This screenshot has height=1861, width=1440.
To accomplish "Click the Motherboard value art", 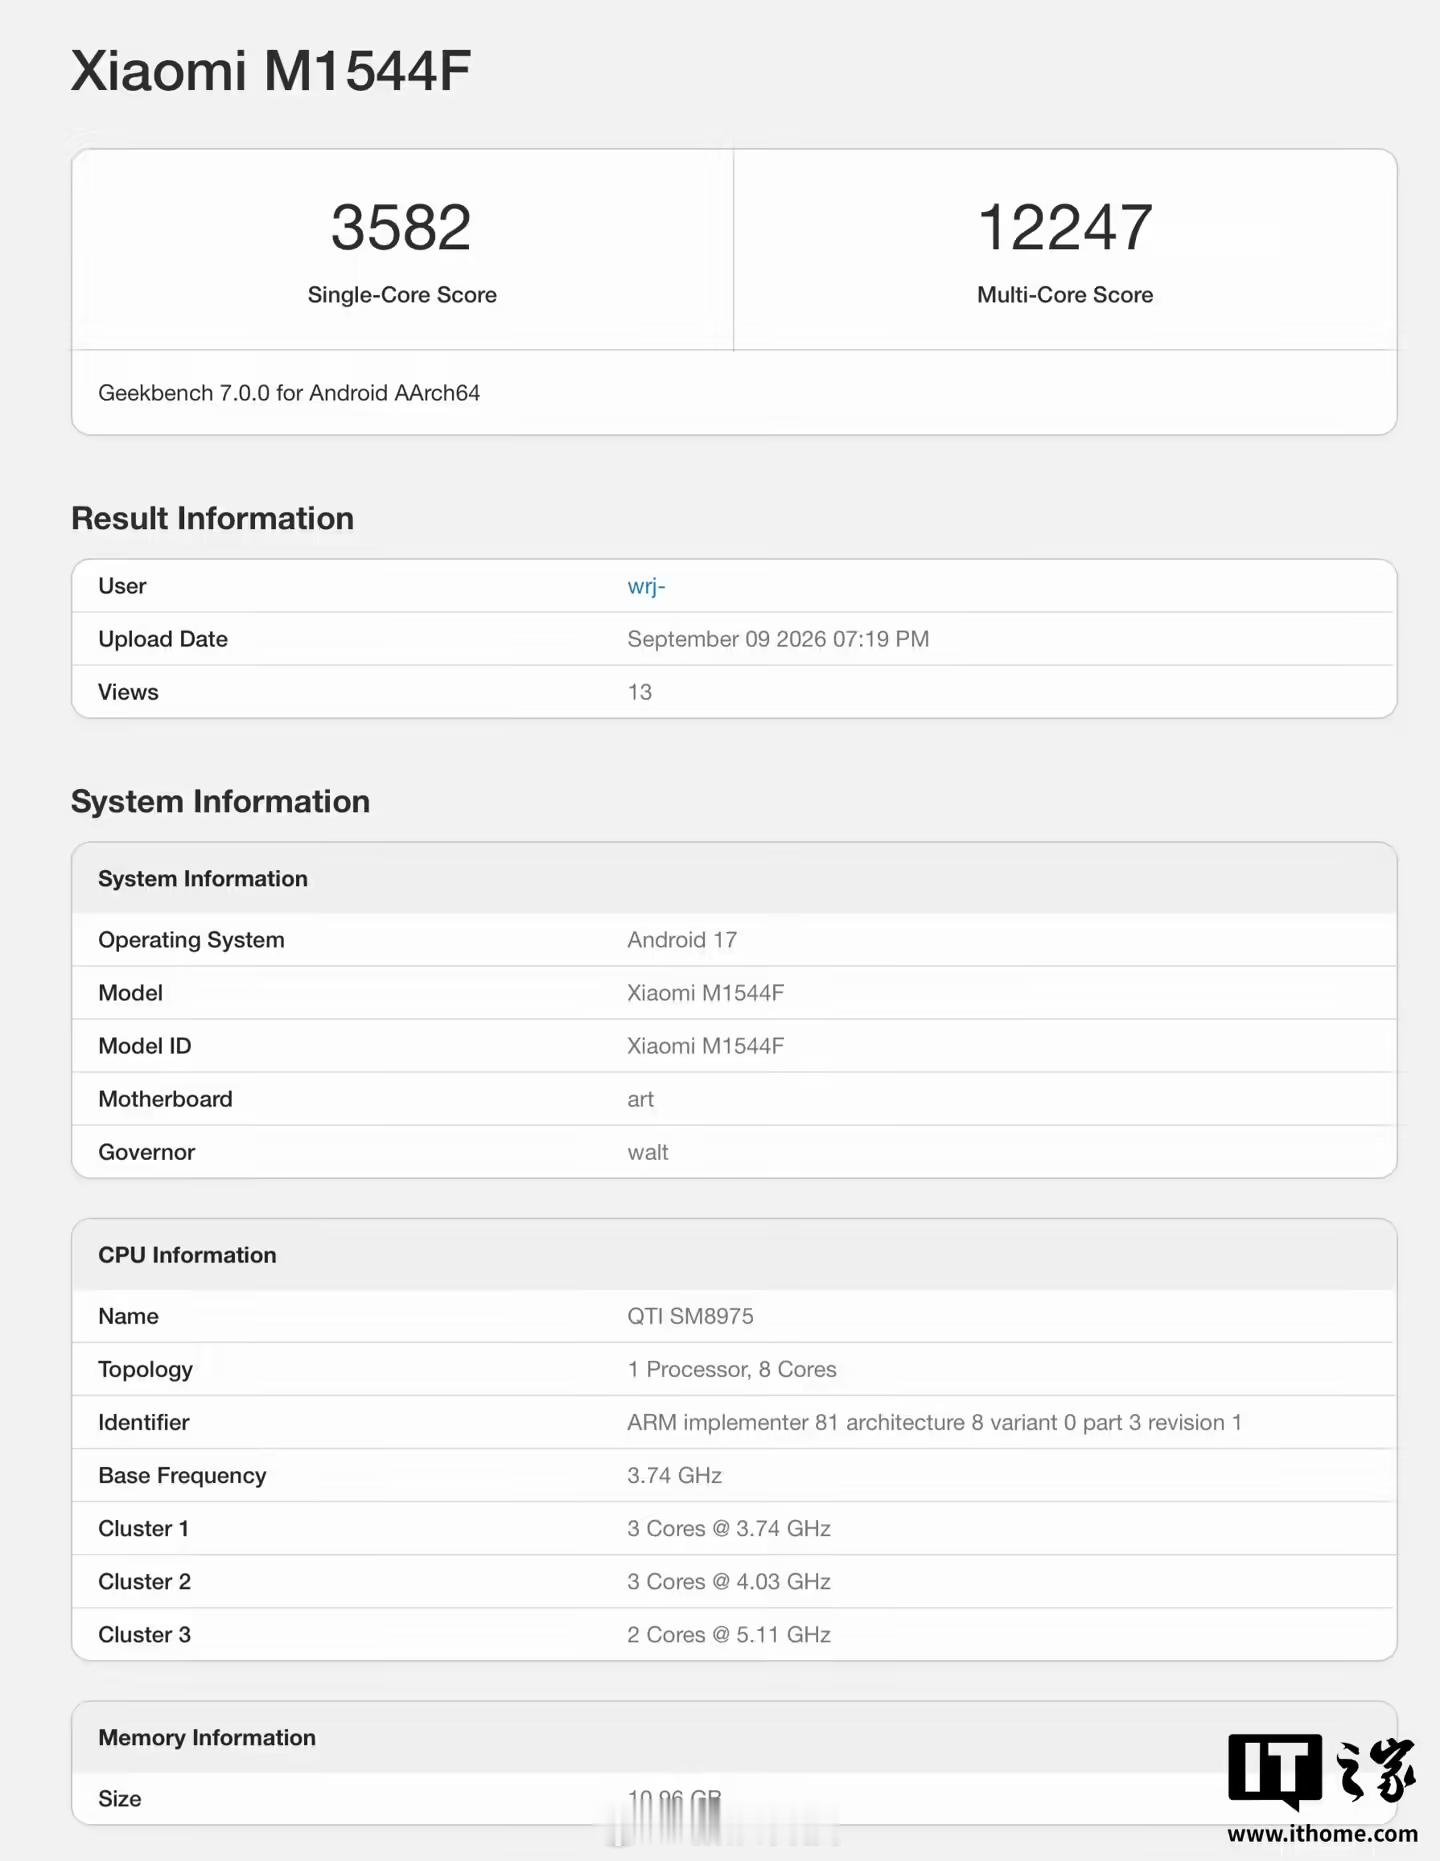I will [641, 1099].
